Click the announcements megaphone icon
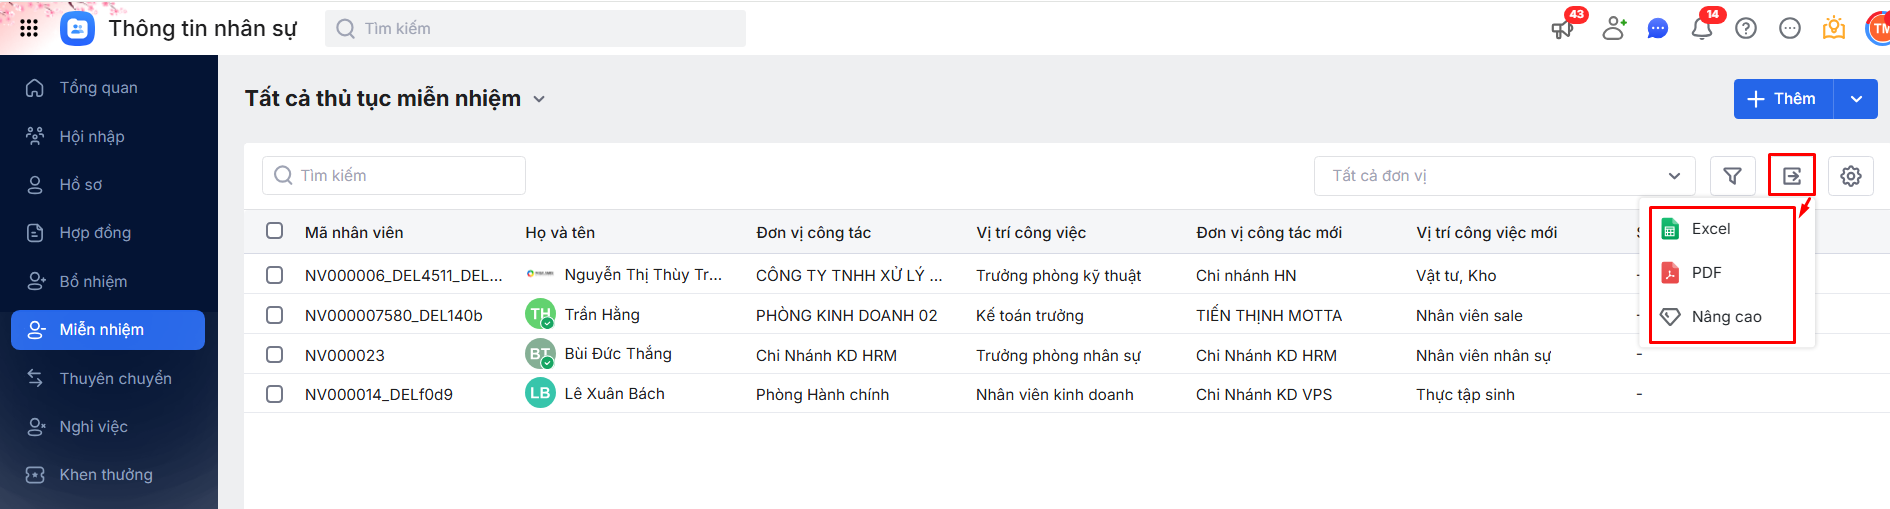 click(x=1562, y=28)
